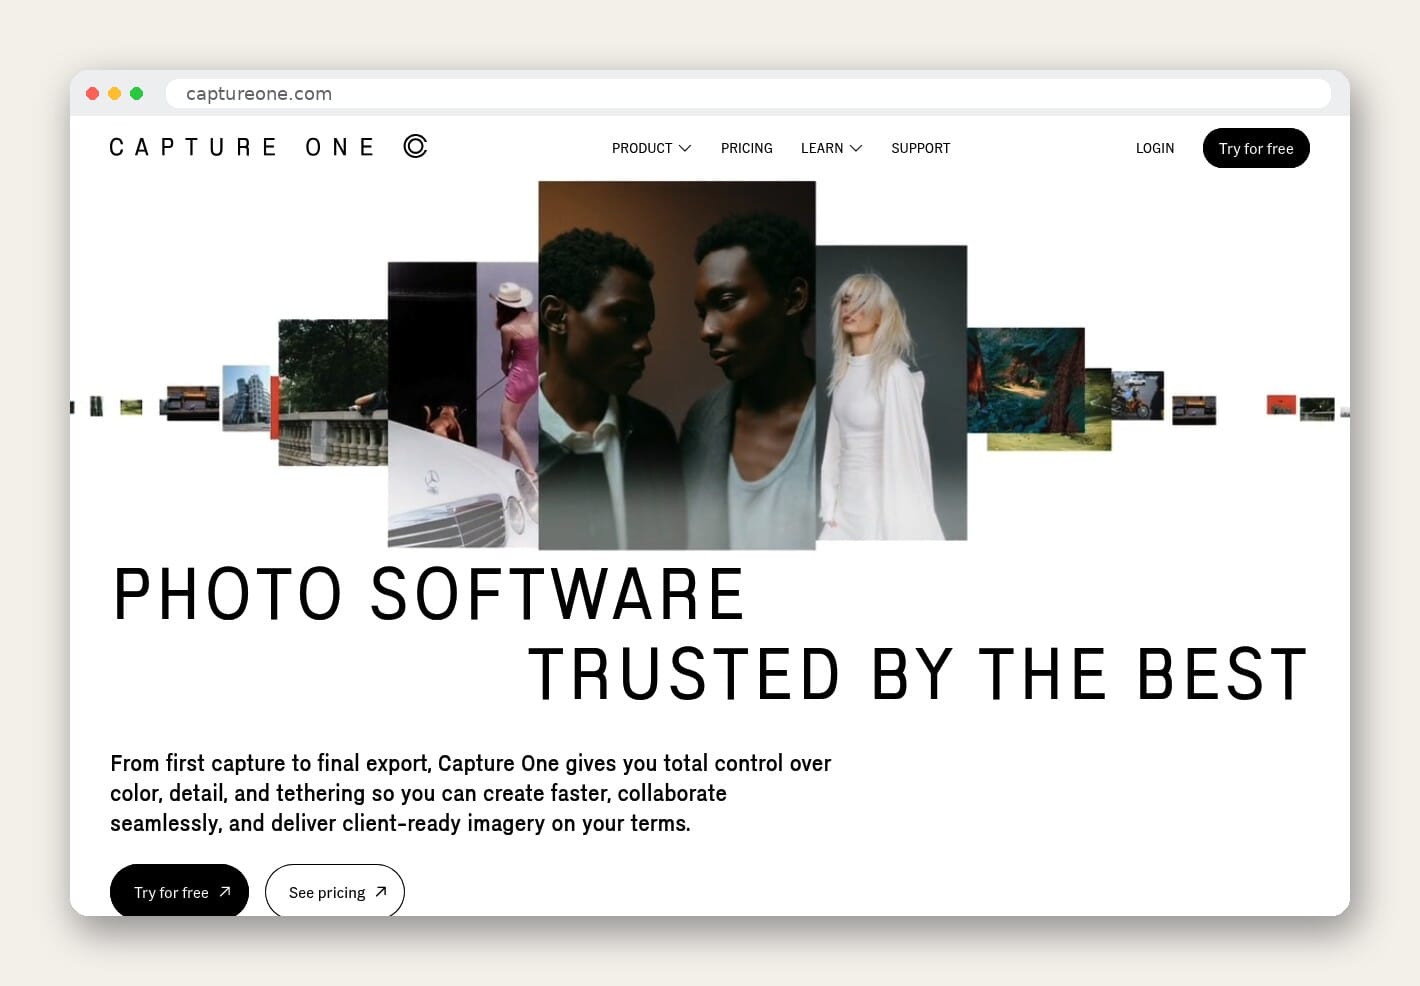1420x986 pixels.
Task: Select the blonde woman in white photo
Action: click(891, 392)
